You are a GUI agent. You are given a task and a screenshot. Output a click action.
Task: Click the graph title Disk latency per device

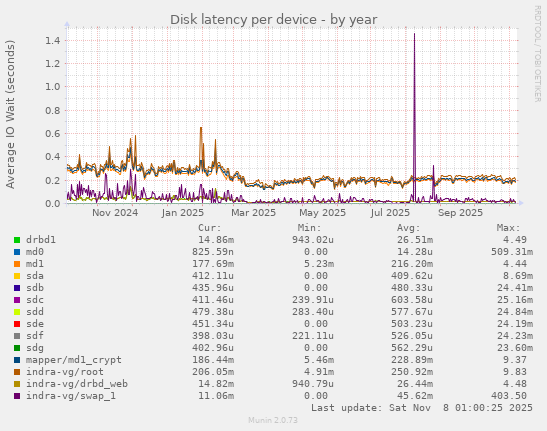click(x=274, y=20)
